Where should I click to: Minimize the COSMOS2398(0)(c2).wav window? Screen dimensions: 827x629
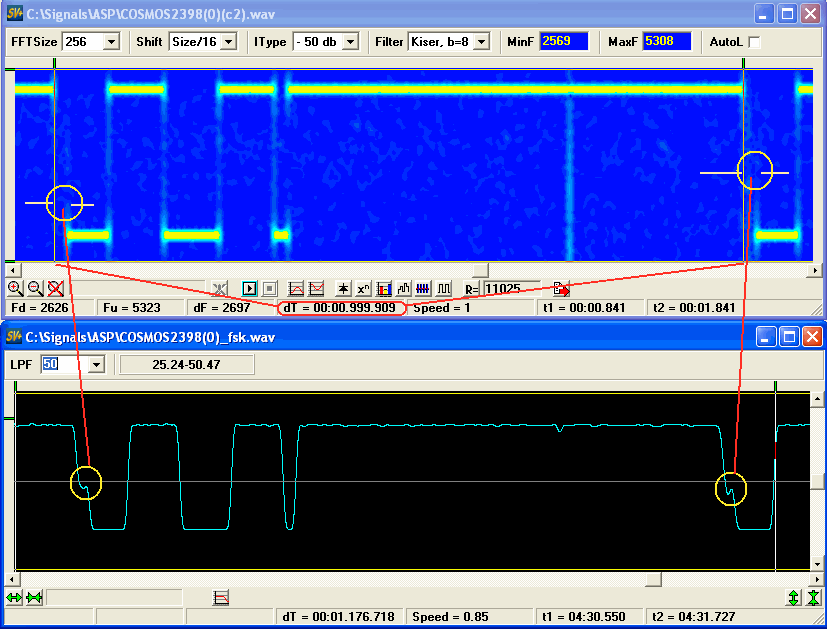pos(764,14)
